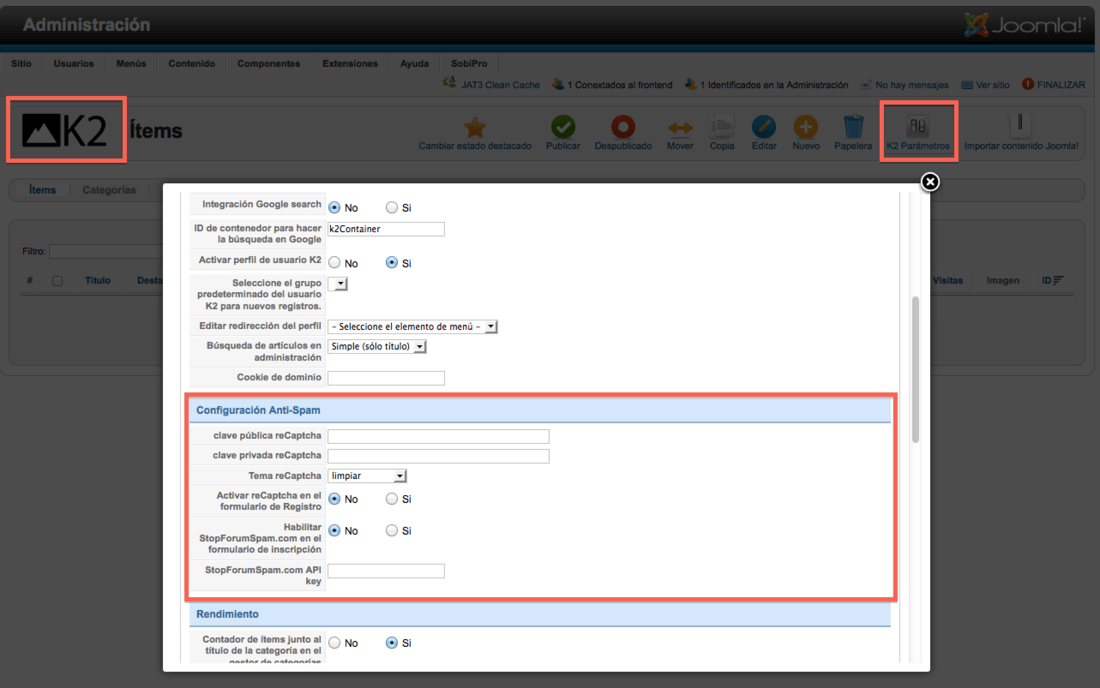Click Importar contenido Joomla! icon
Screen dimensions: 1100x688
tap(1020, 126)
